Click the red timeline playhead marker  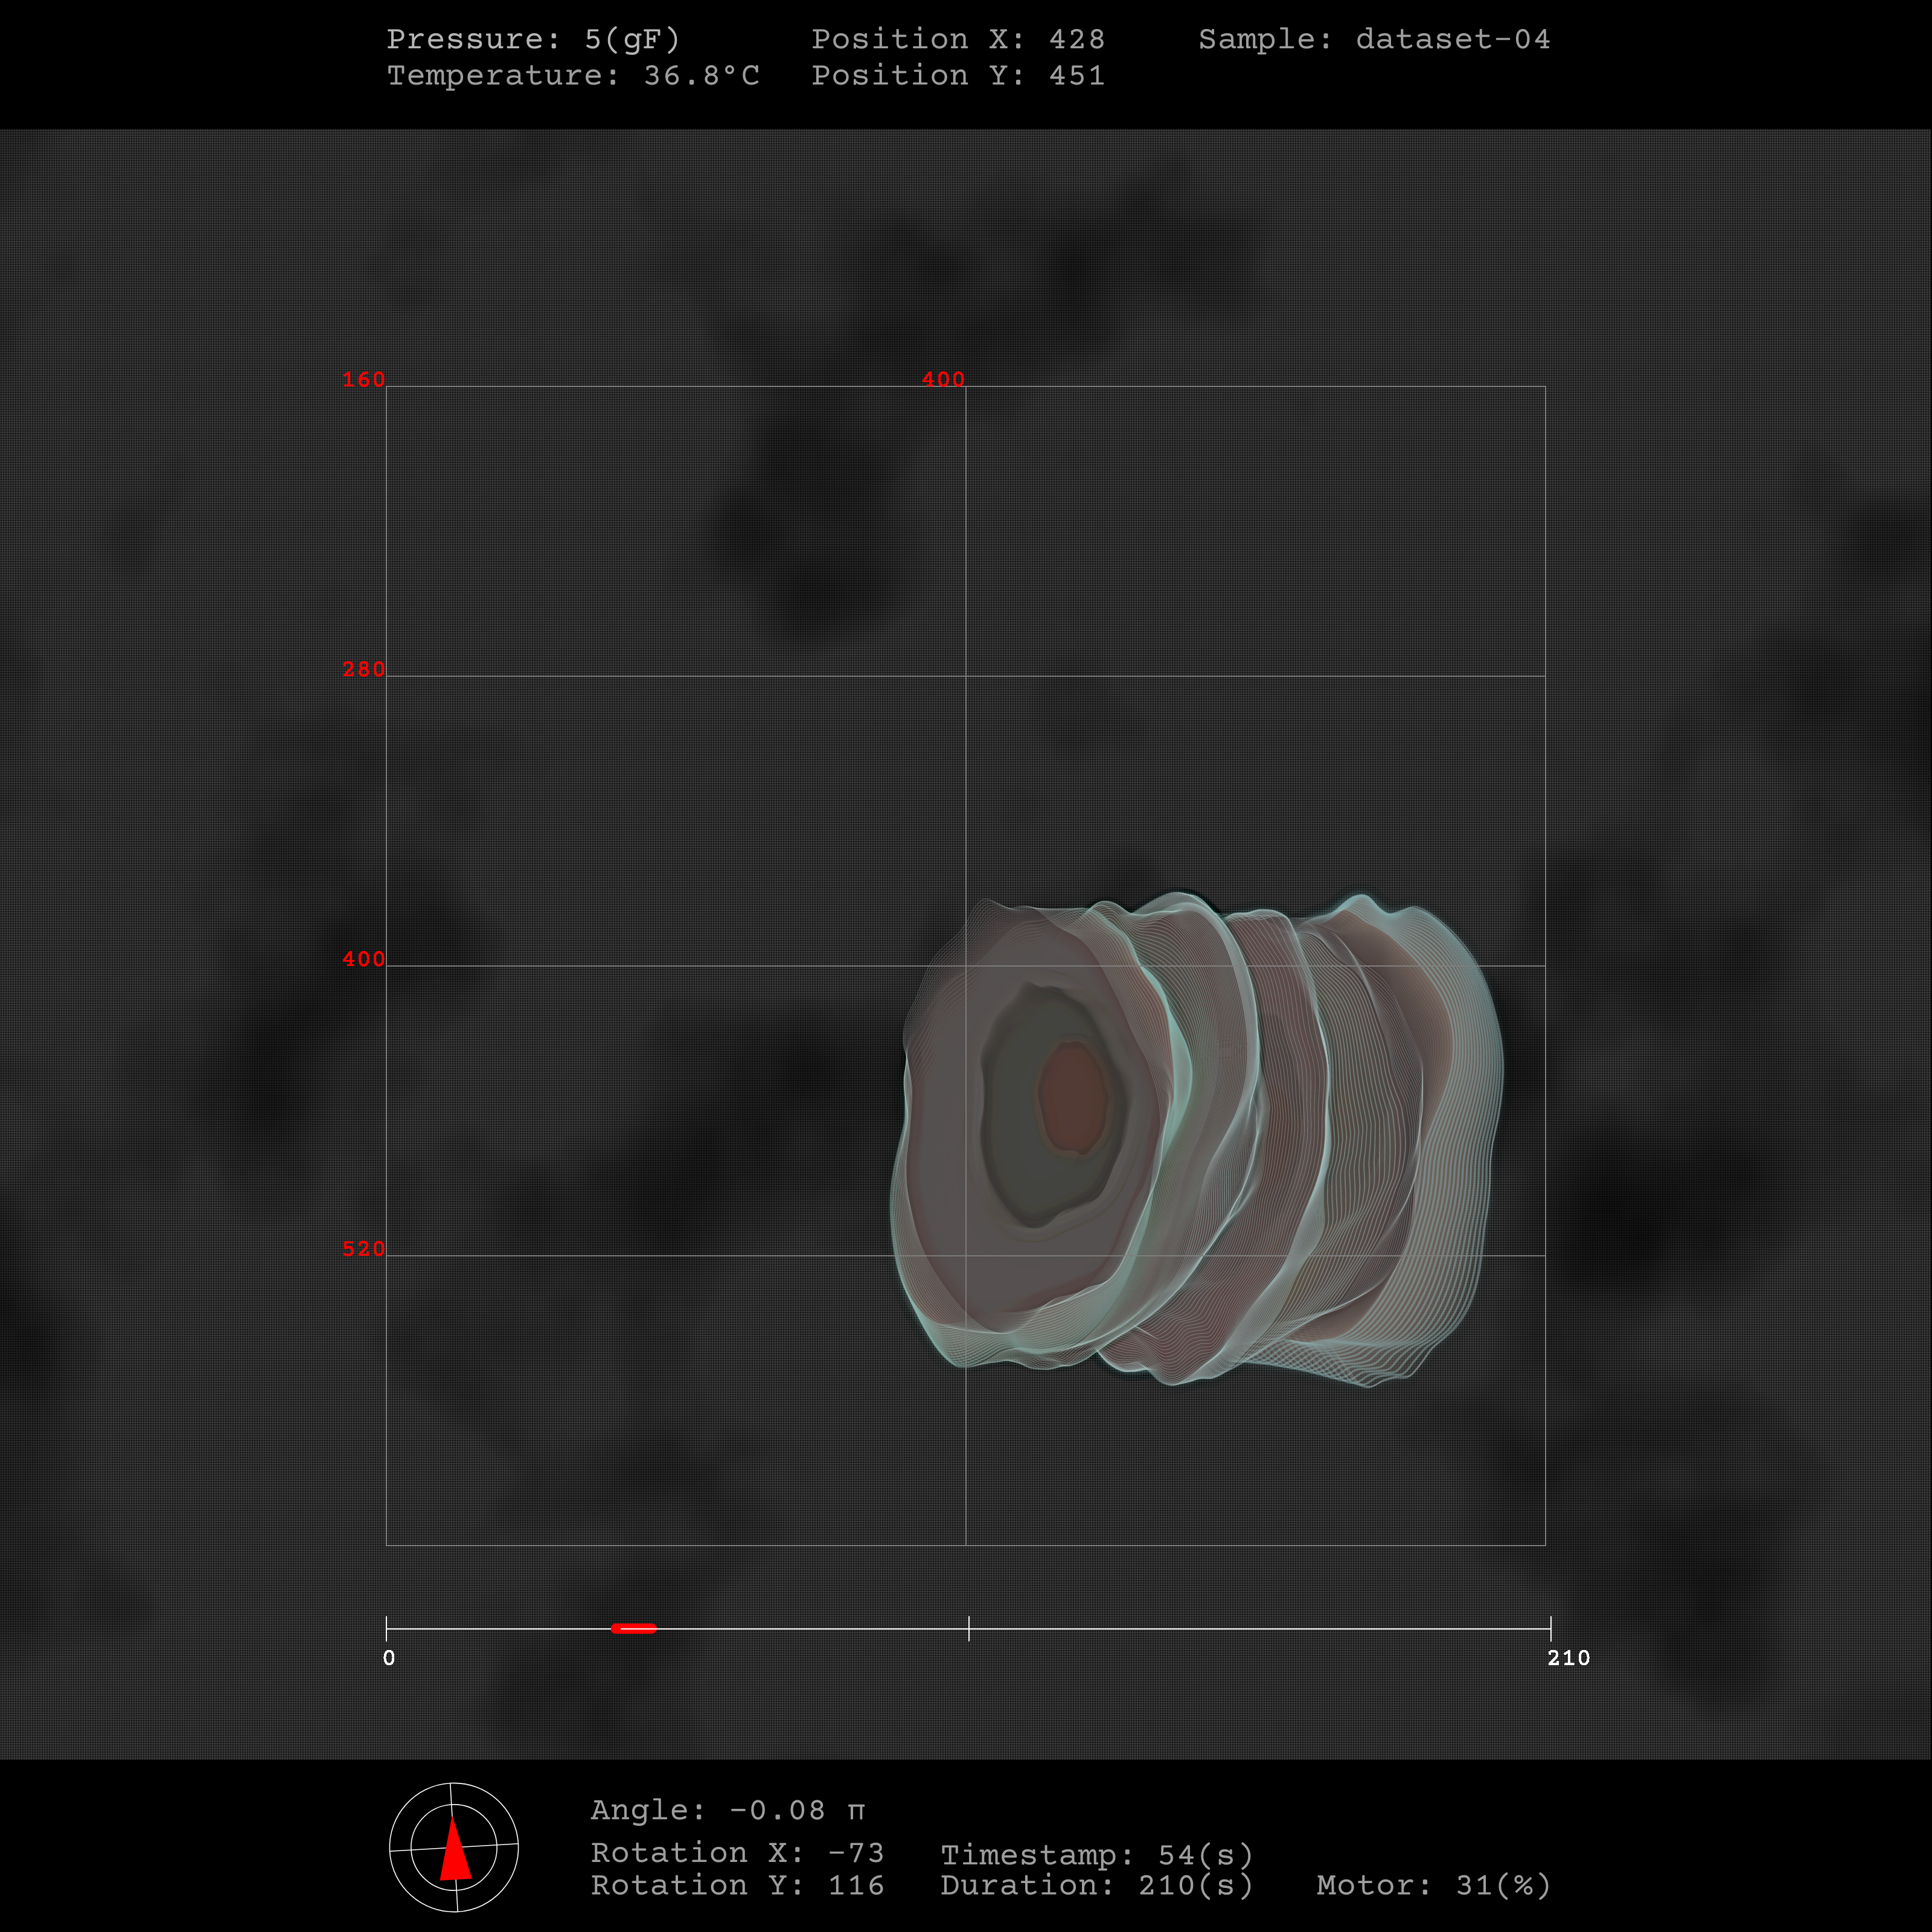pos(633,1628)
